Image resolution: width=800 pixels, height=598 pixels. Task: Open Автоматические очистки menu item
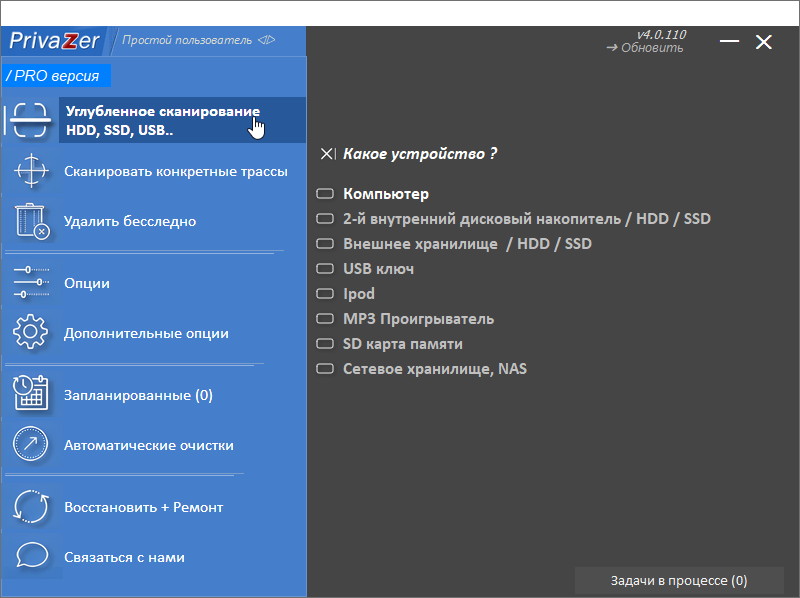click(149, 445)
